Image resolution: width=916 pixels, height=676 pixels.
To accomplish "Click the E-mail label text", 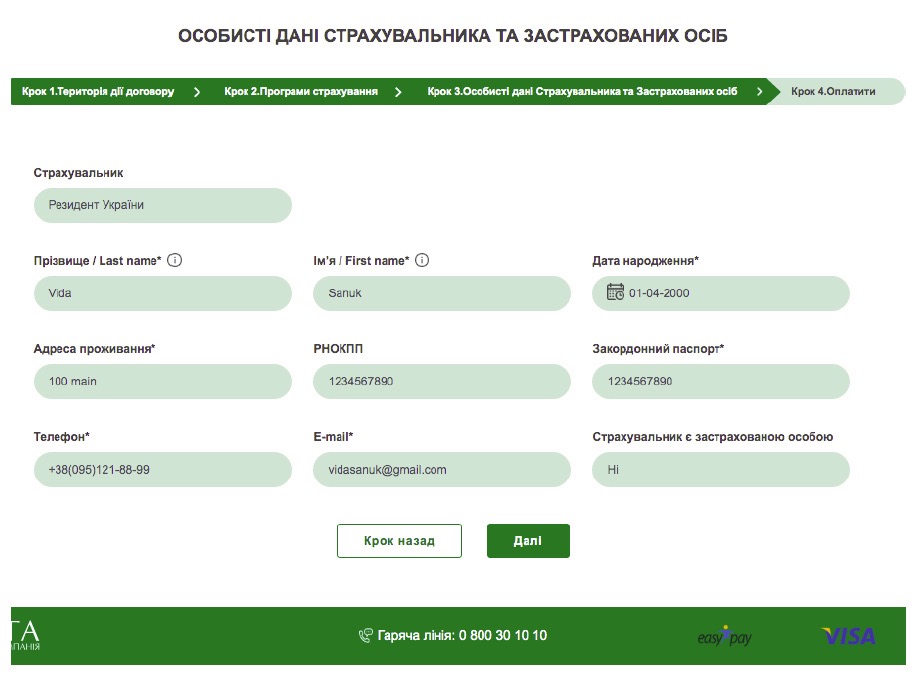I will [334, 436].
